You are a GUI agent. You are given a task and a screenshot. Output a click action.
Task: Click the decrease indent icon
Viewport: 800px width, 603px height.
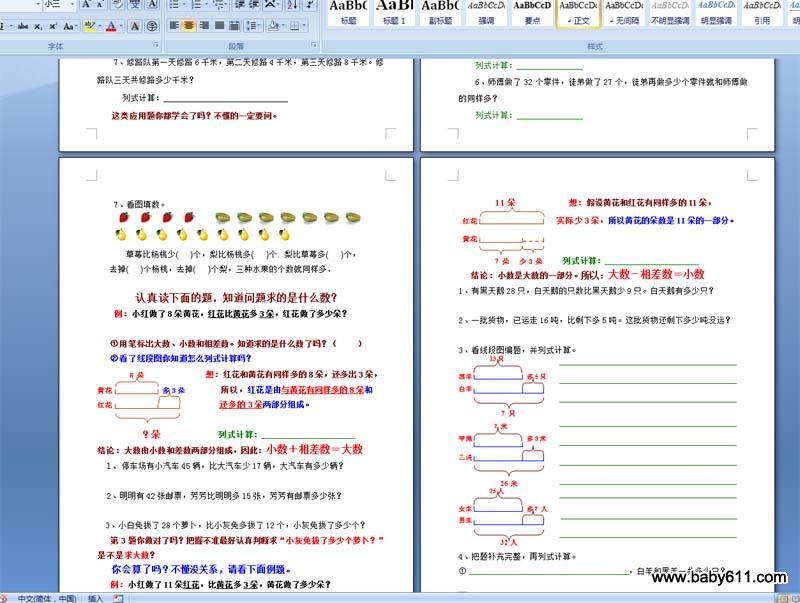(x=239, y=5)
